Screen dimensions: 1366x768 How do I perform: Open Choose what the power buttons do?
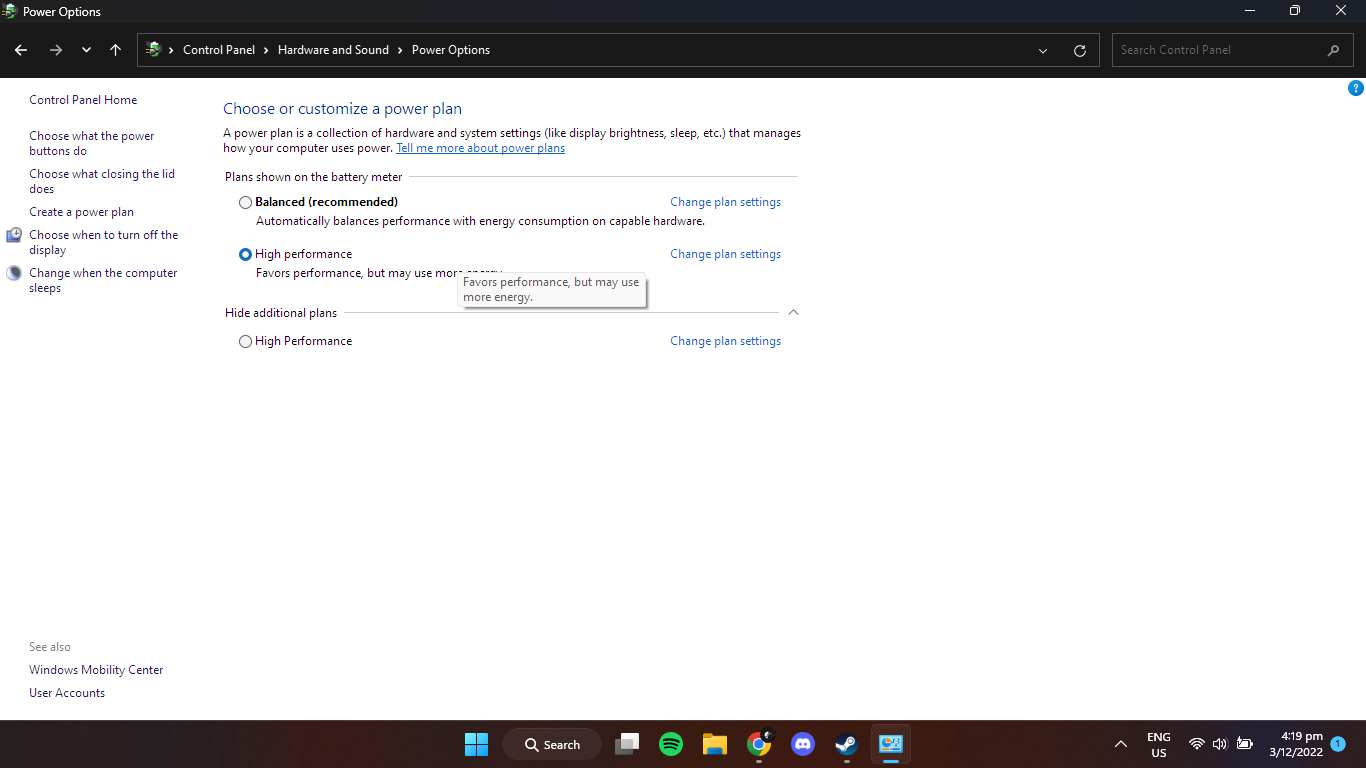coord(92,143)
